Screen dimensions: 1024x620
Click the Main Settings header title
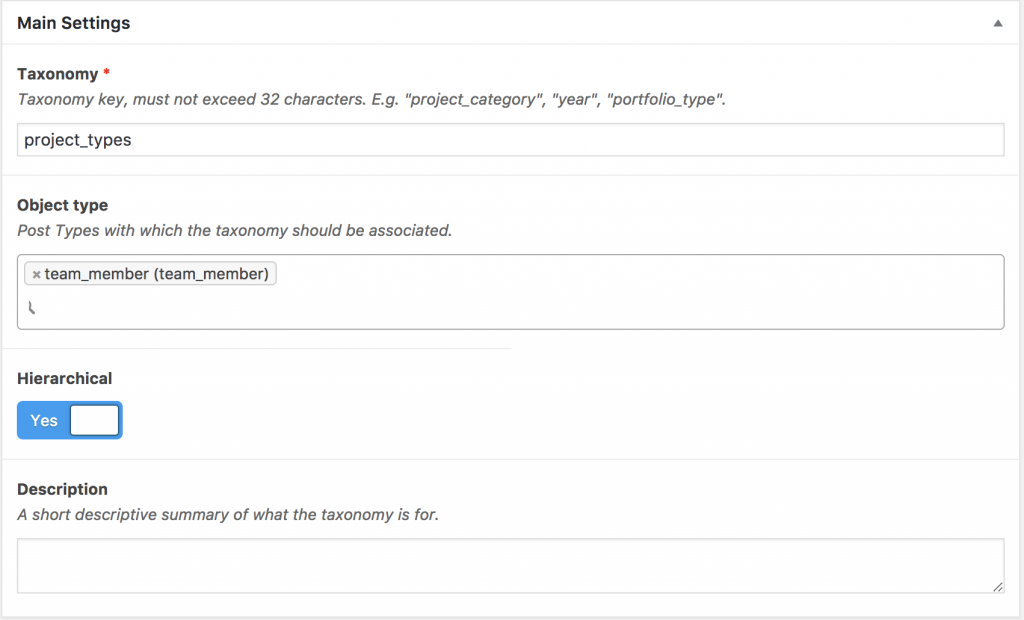(x=73, y=23)
